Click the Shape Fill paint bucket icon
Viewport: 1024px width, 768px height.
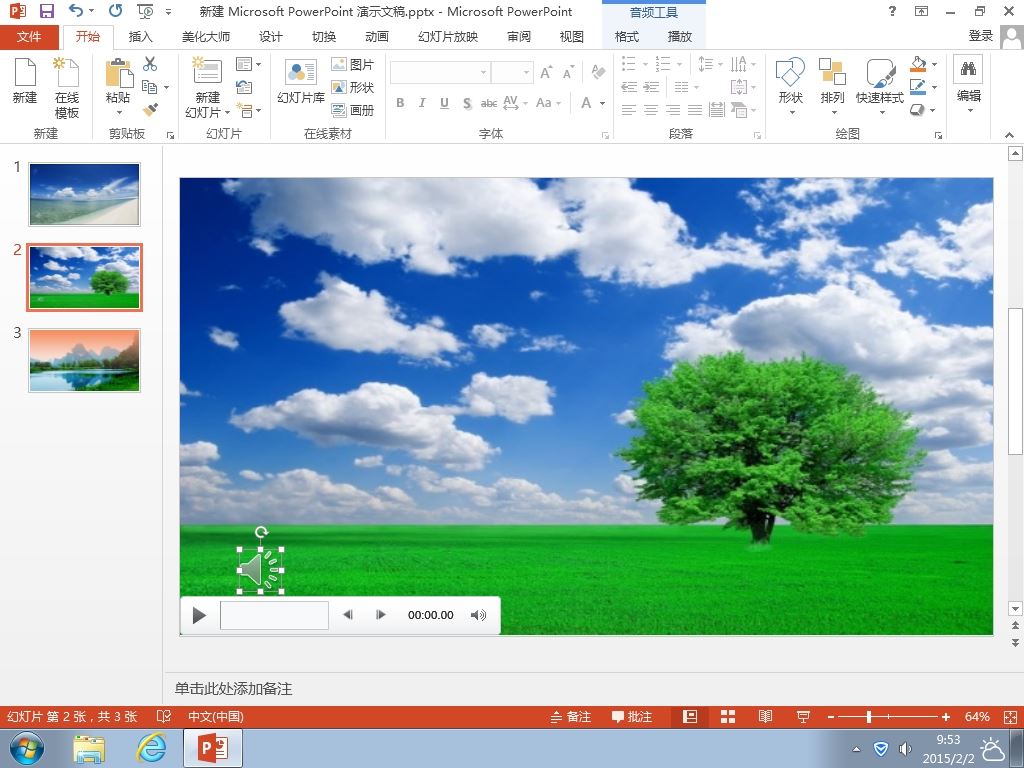(918, 64)
